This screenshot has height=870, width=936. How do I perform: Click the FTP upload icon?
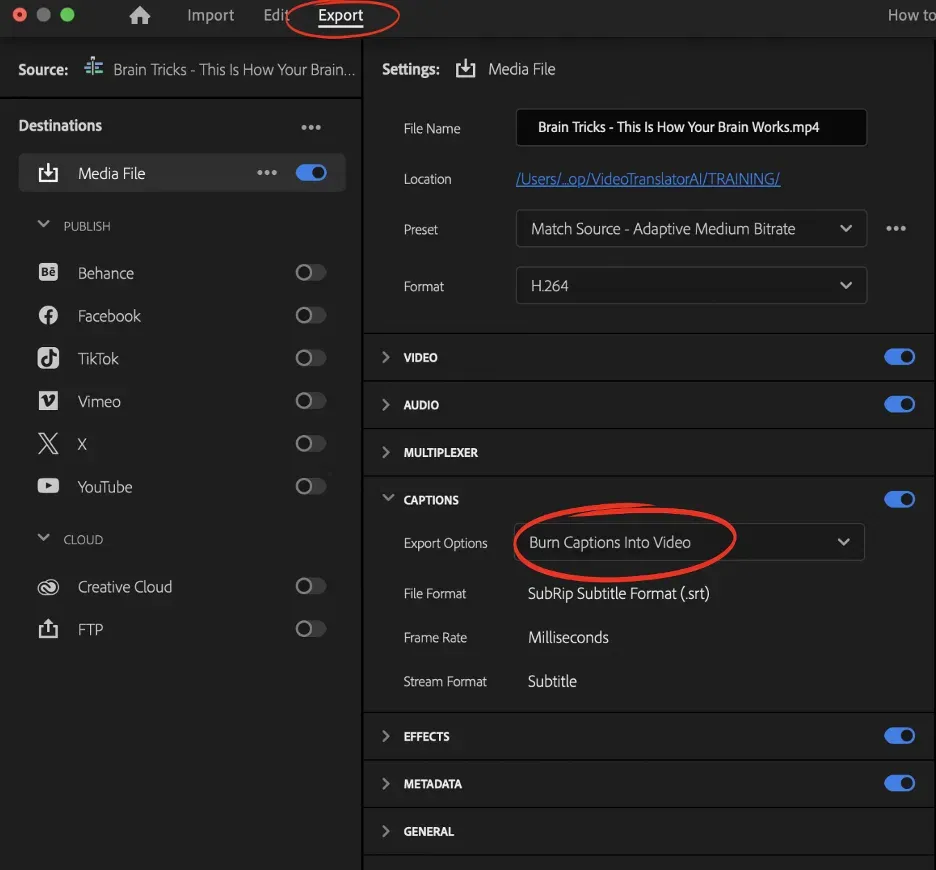tap(48, 629)
